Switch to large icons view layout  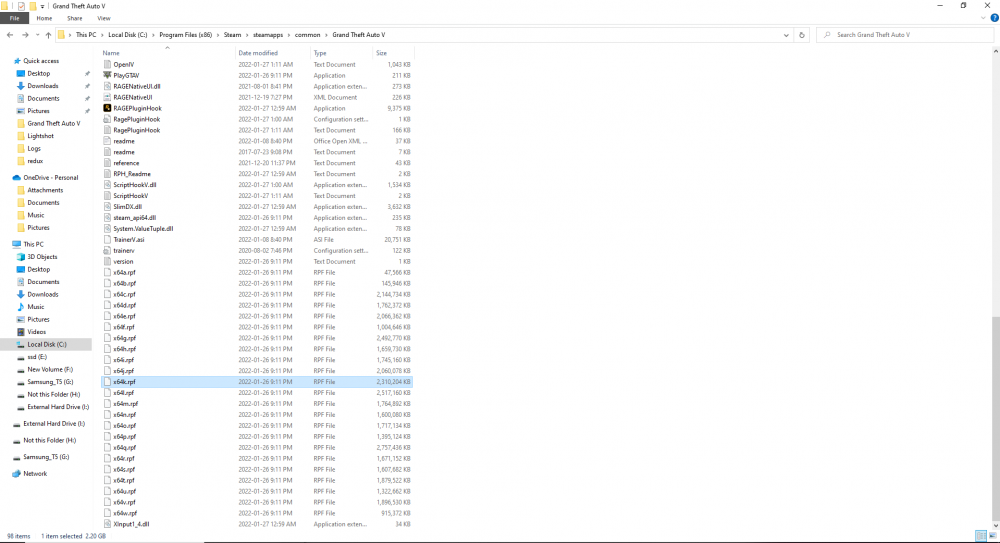point(992,536)
